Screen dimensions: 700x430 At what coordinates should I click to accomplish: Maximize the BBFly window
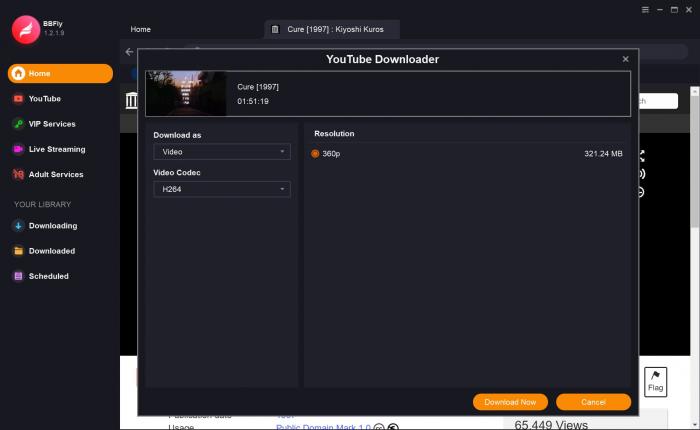(x=674, y=9)
